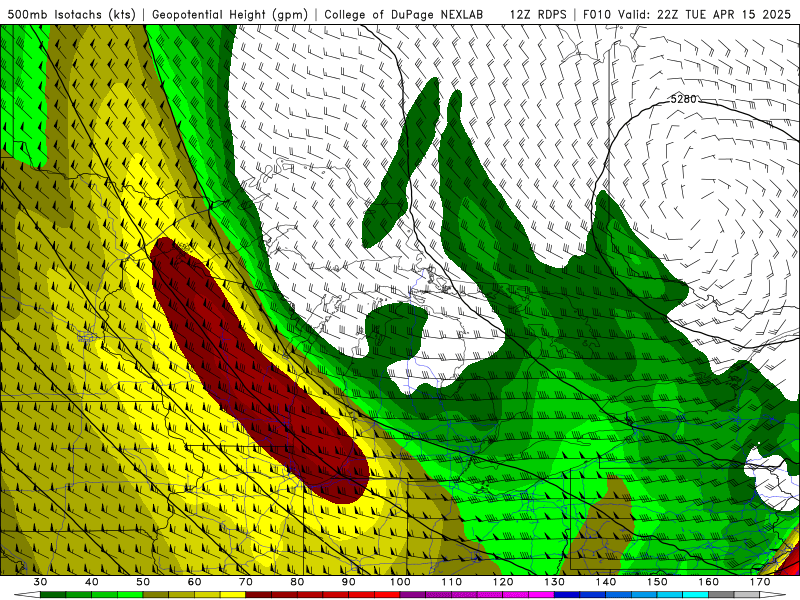Click the 90 value on the color scale
The height and width of the screenshot is (600, 800).
[349, 582]
